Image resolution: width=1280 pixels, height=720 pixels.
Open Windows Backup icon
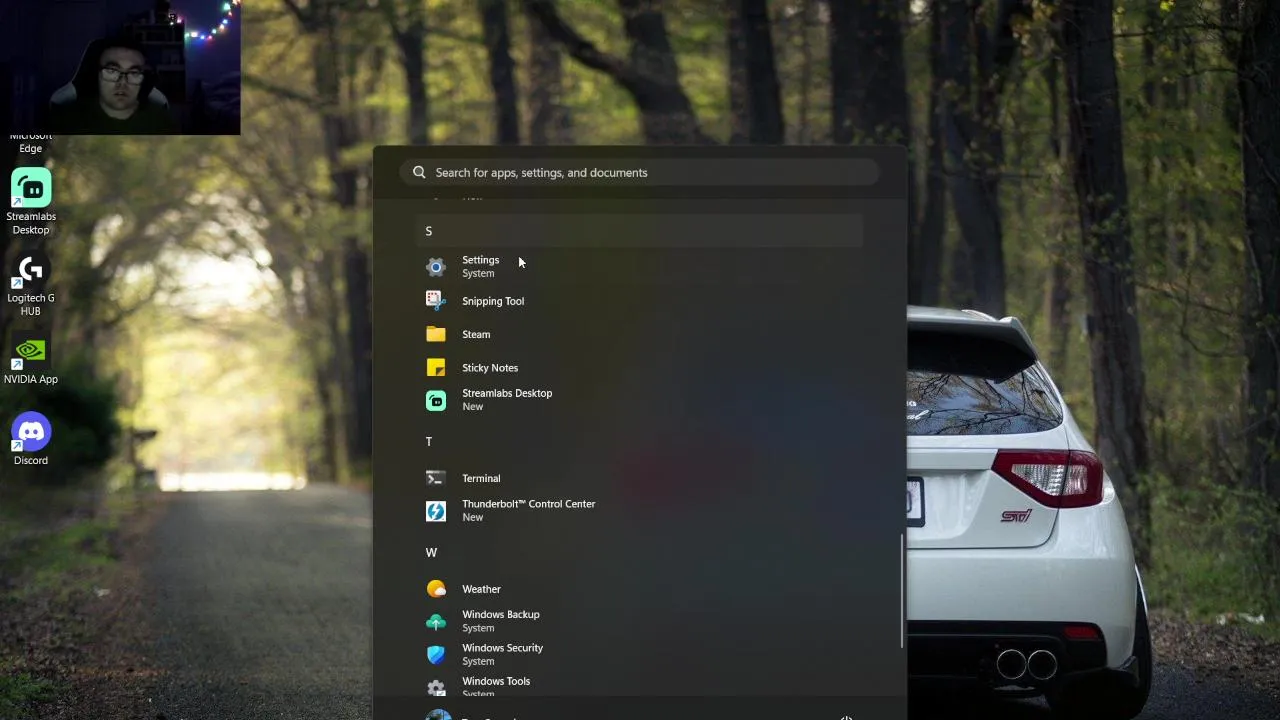pyautogui.click(x=435, y=622)
